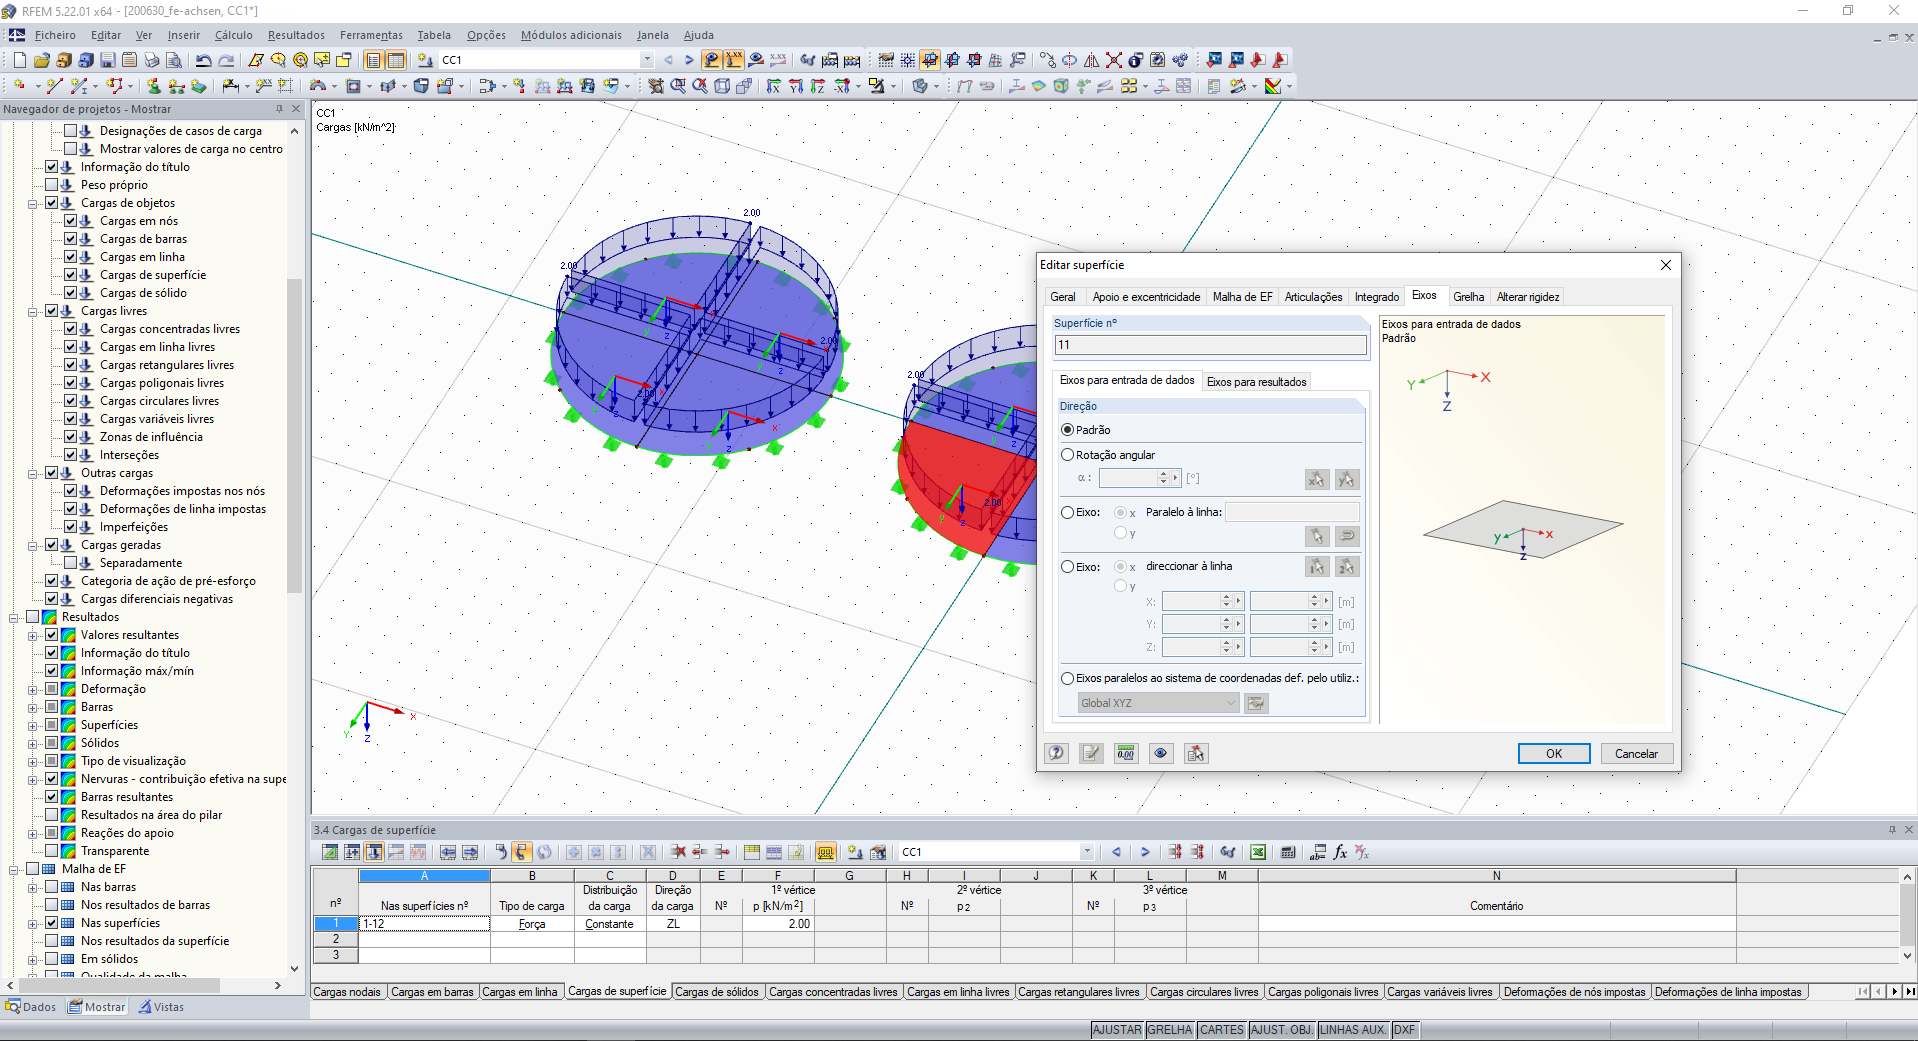Image resolution: width=1918 pixels, height=1041 pixels.
Task: Open the Cálculo menu
Action: click(x=233, y=35)
